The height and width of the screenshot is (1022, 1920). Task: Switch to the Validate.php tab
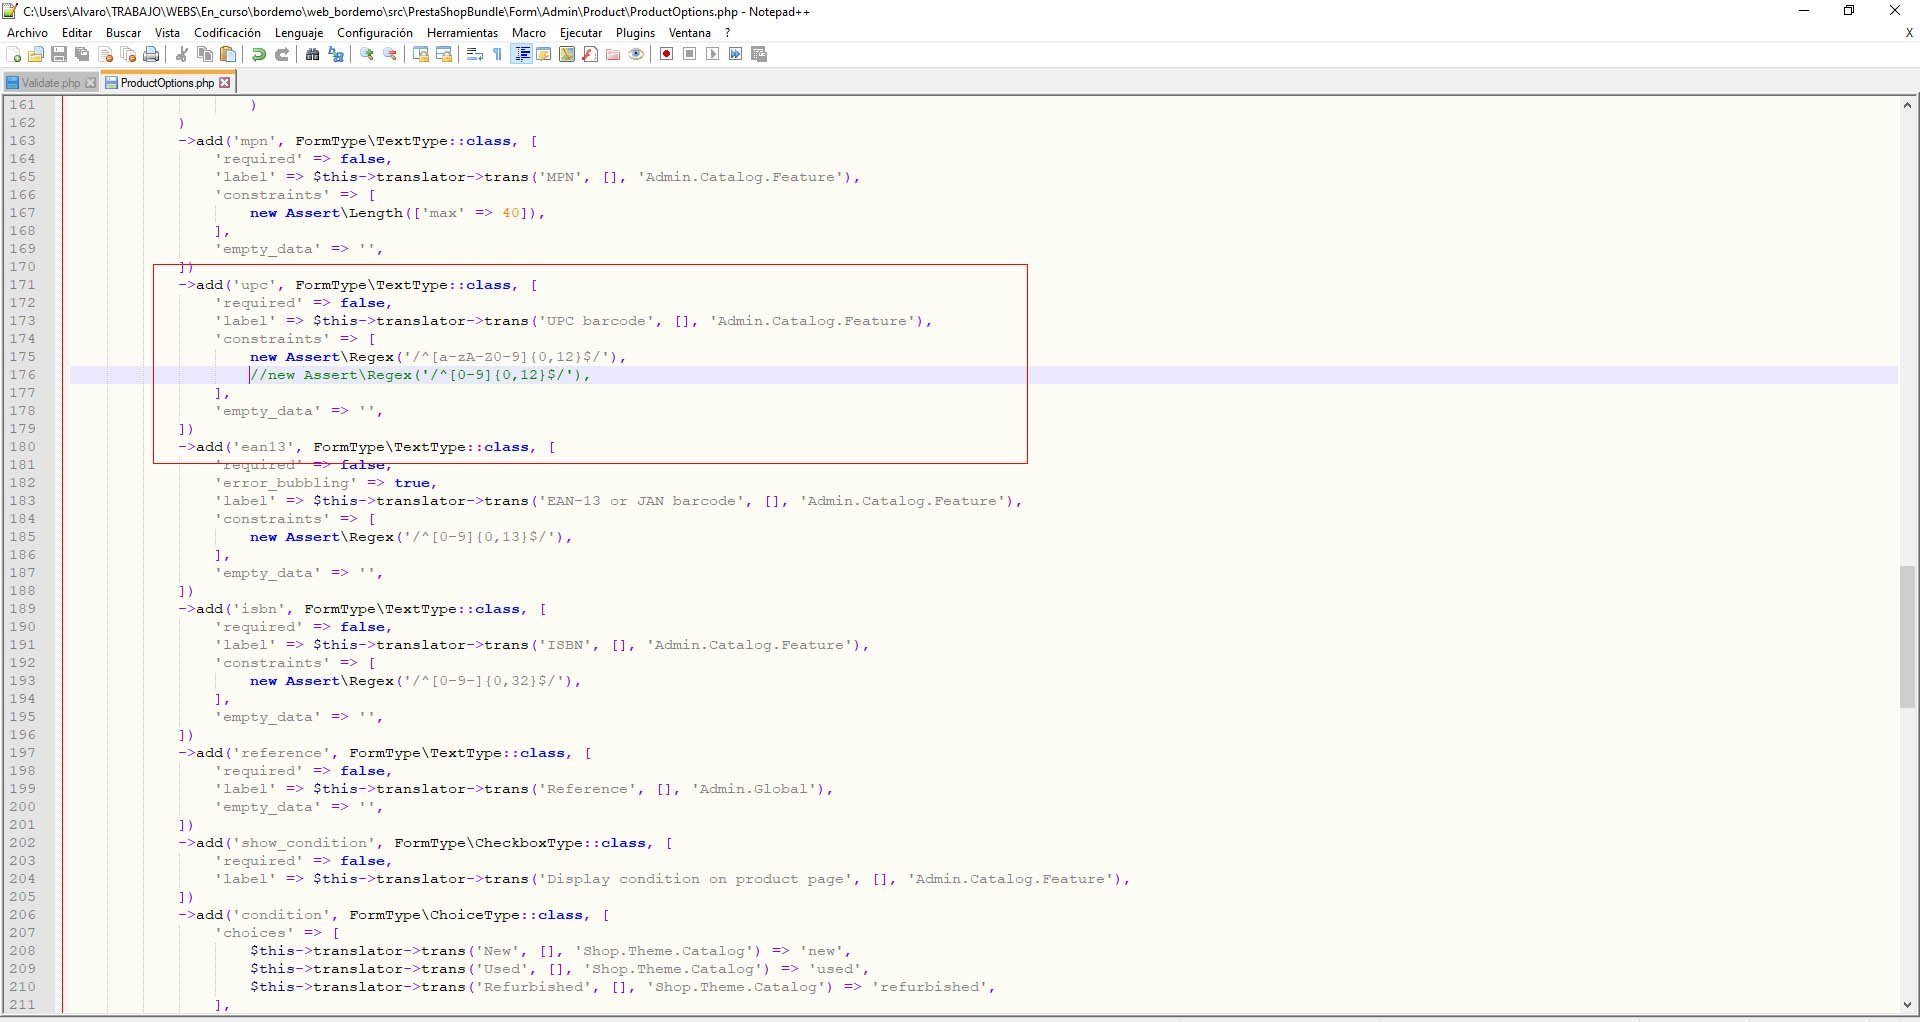tap(50, 83)
